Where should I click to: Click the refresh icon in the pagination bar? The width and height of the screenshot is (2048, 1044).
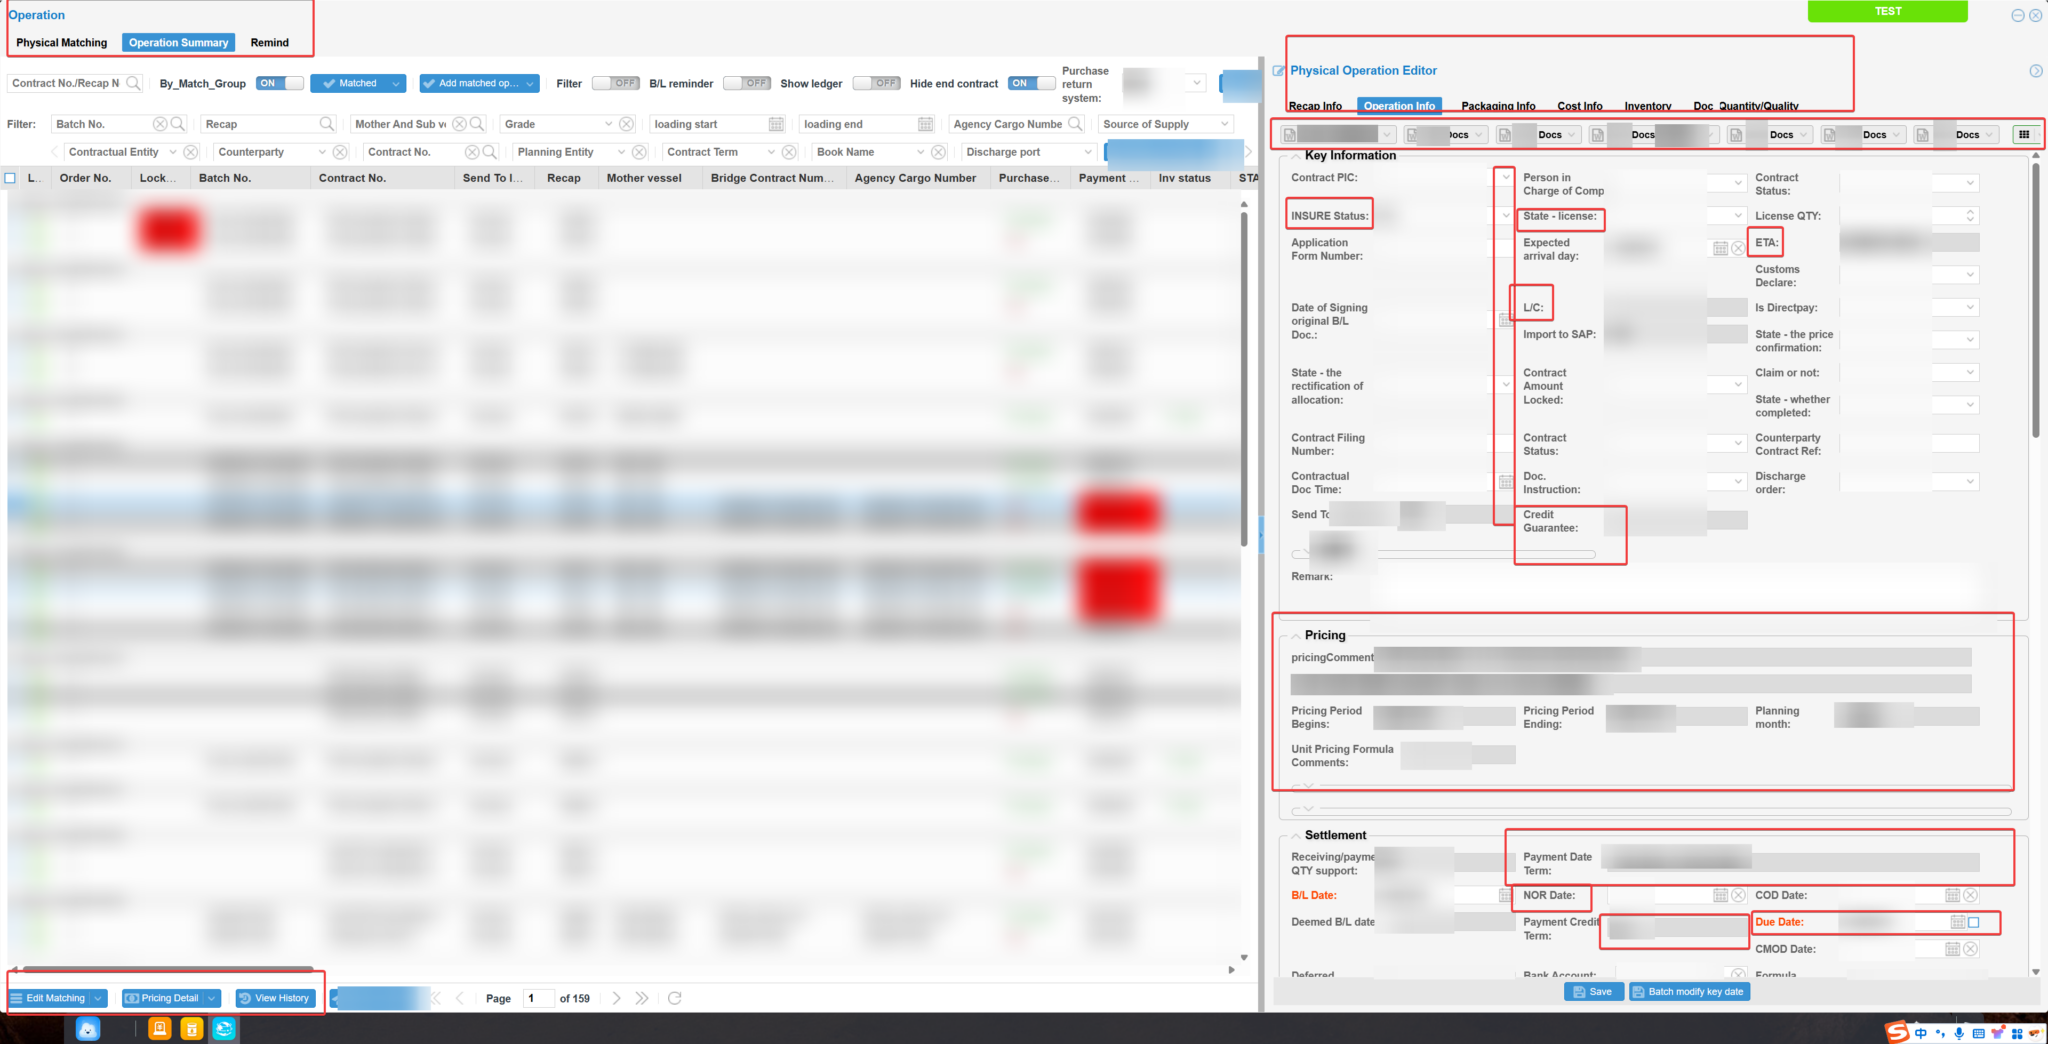(x=675, y=998)
